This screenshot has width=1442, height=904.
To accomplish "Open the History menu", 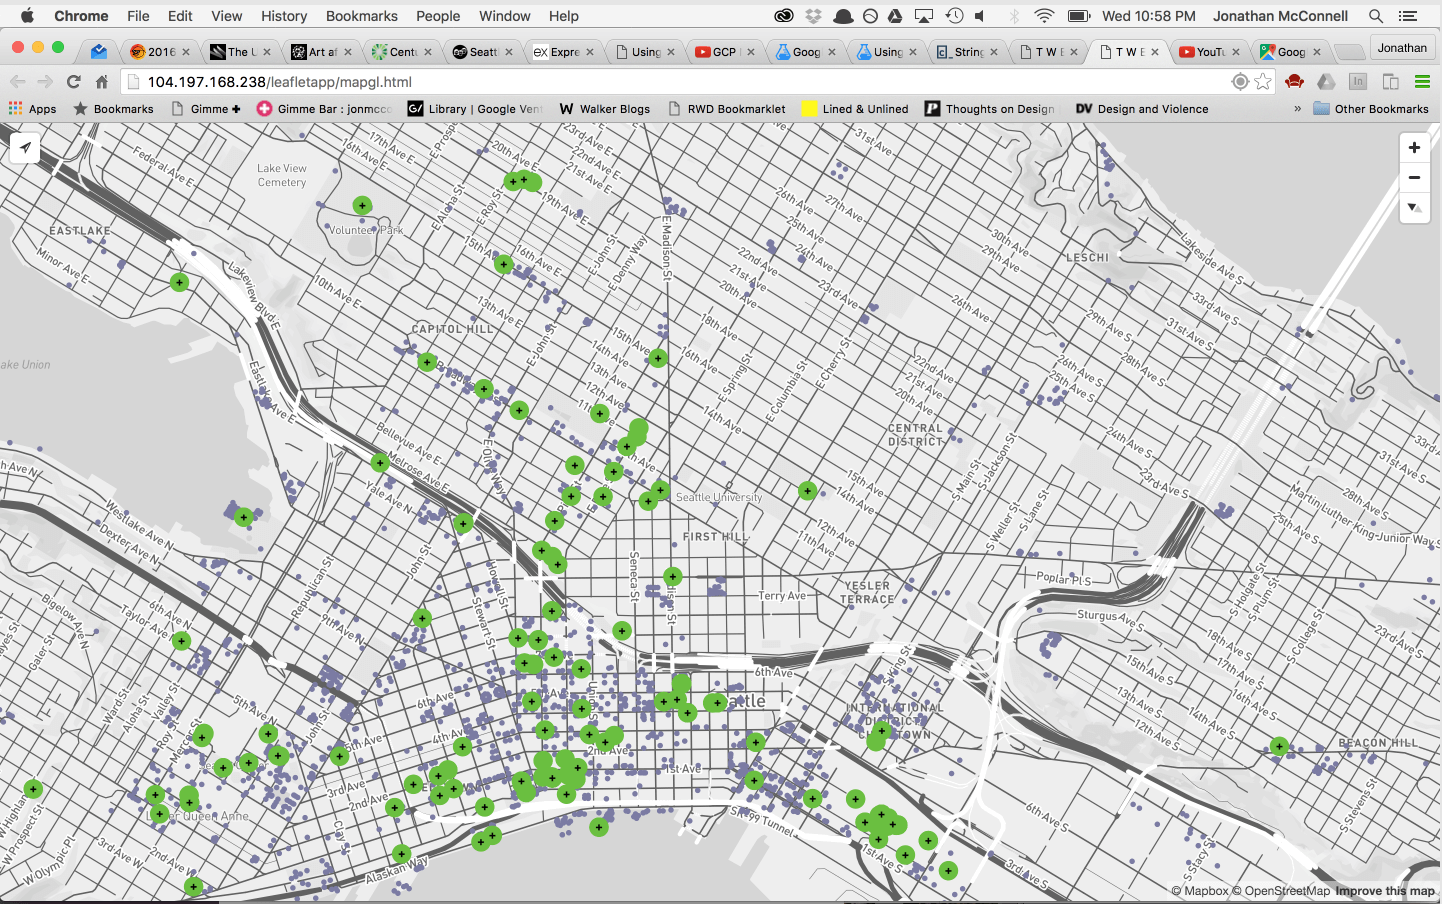I will [284, 16].
